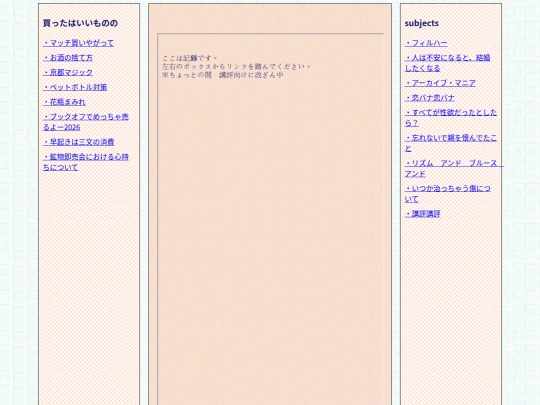Open the お酒の捨て方 link

coord(68,58)
